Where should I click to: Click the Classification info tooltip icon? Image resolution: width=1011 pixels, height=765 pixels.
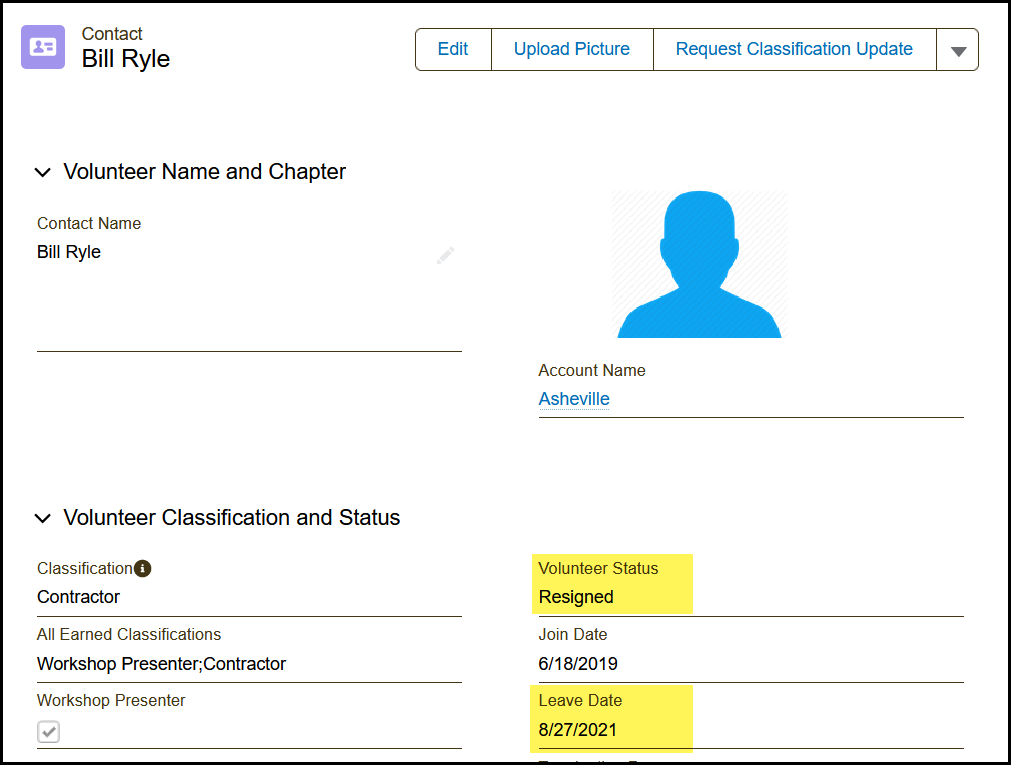pos(143,568)
